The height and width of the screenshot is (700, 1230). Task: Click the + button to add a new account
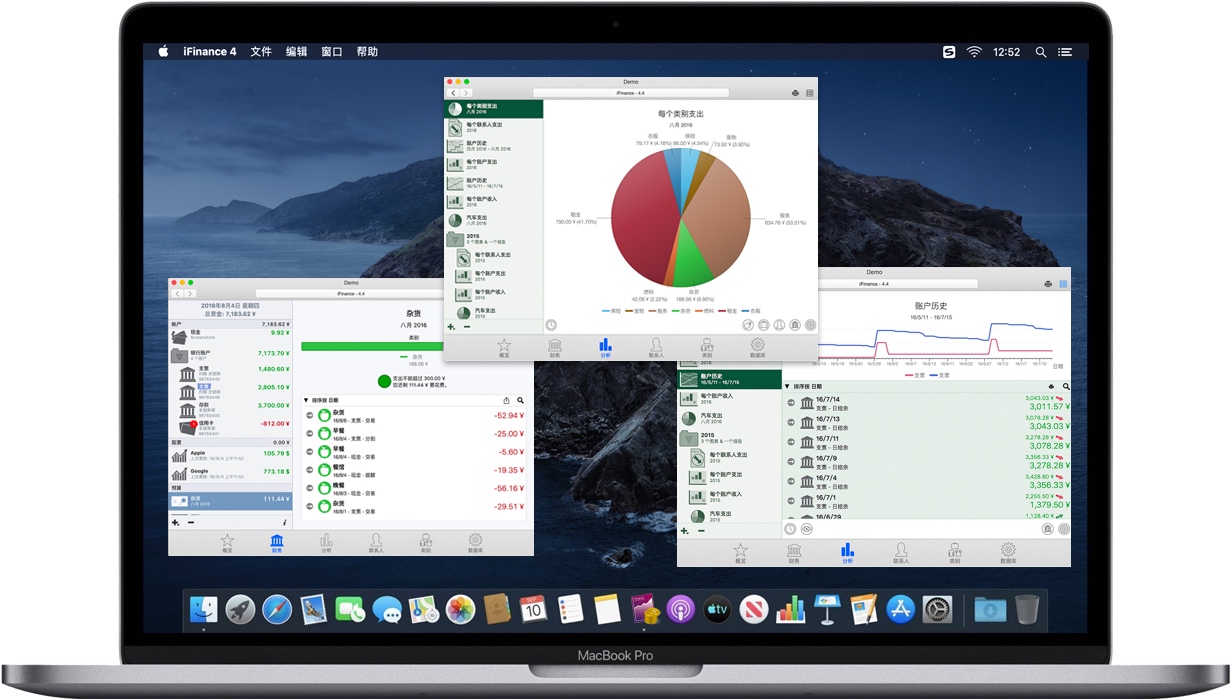point(175,522)
